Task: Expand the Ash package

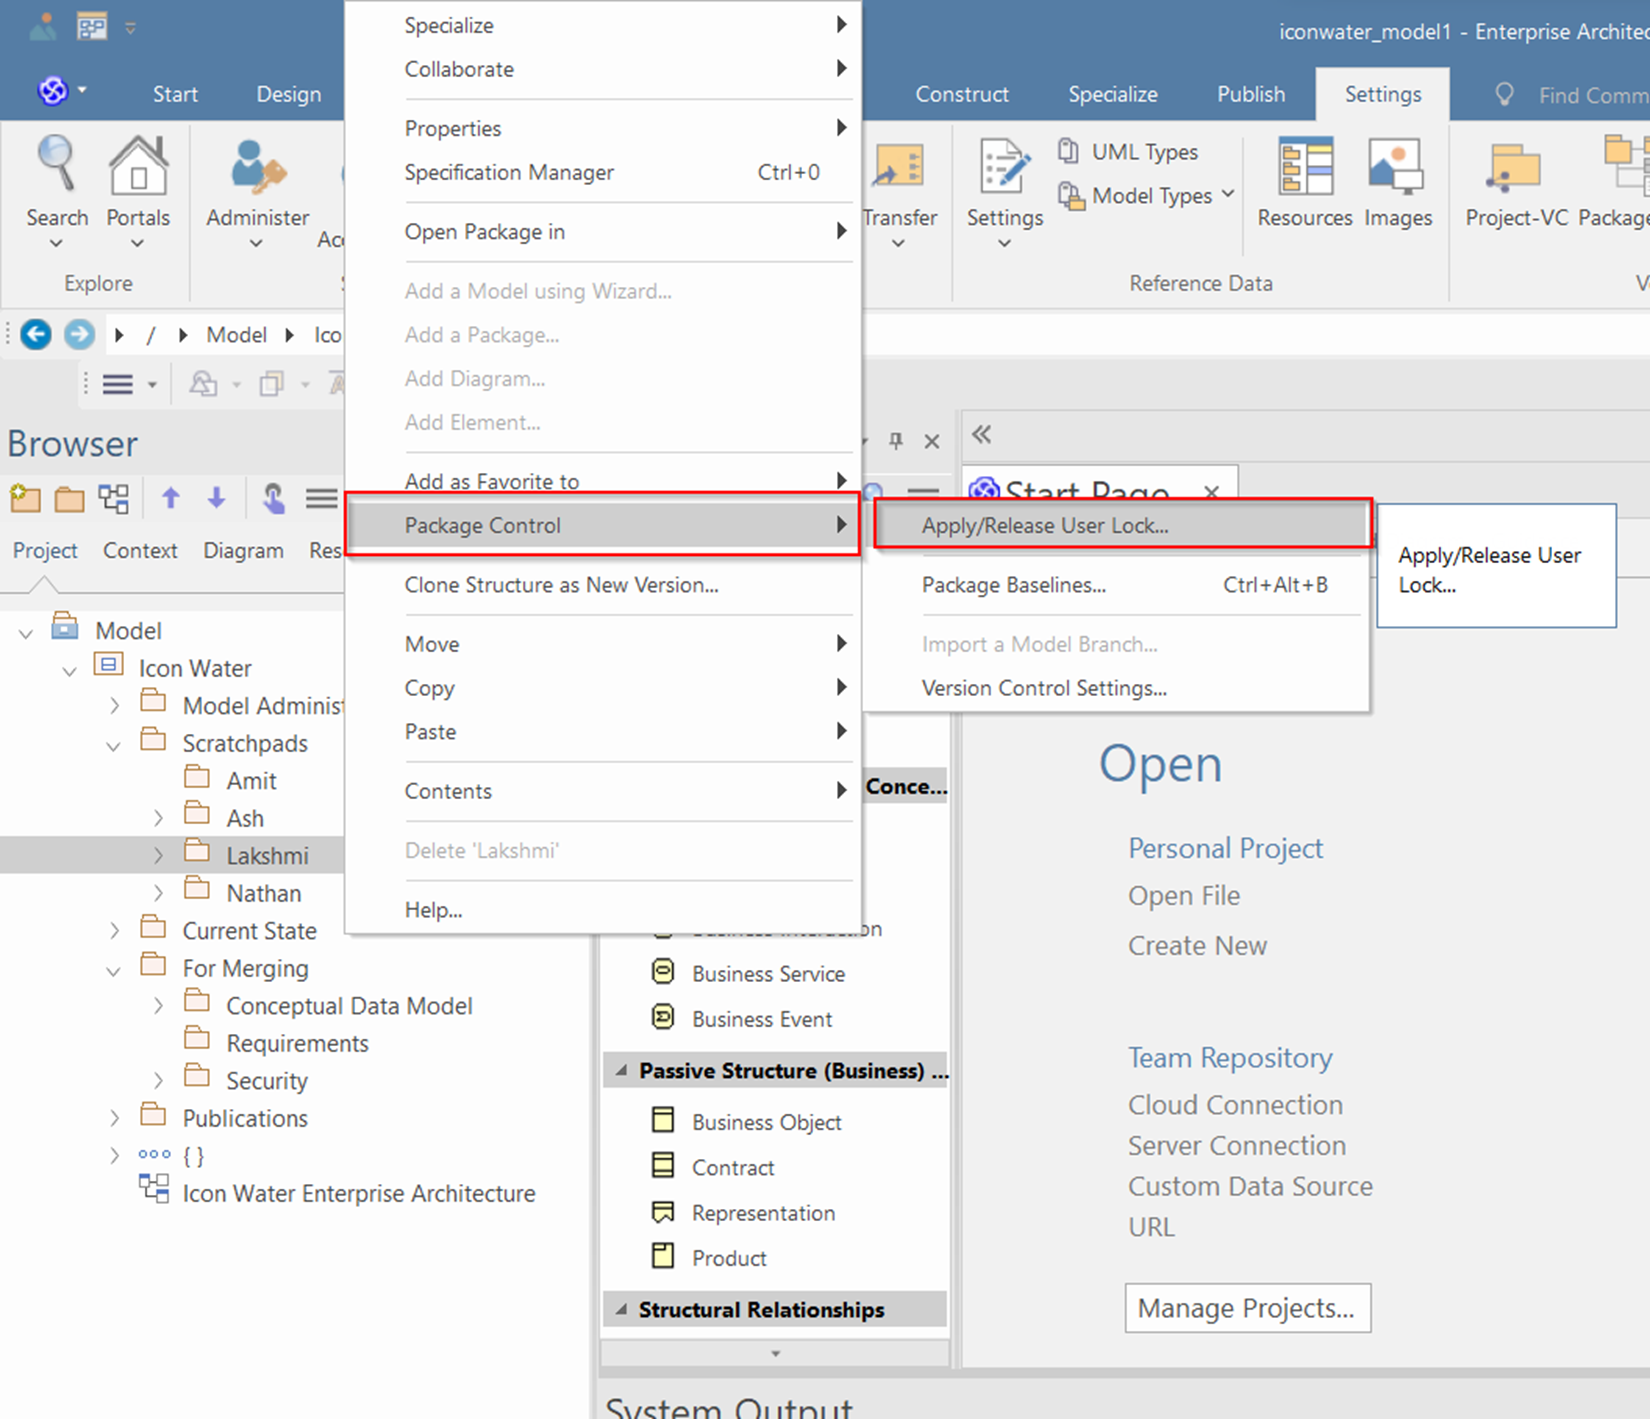Action: (158, 818)
